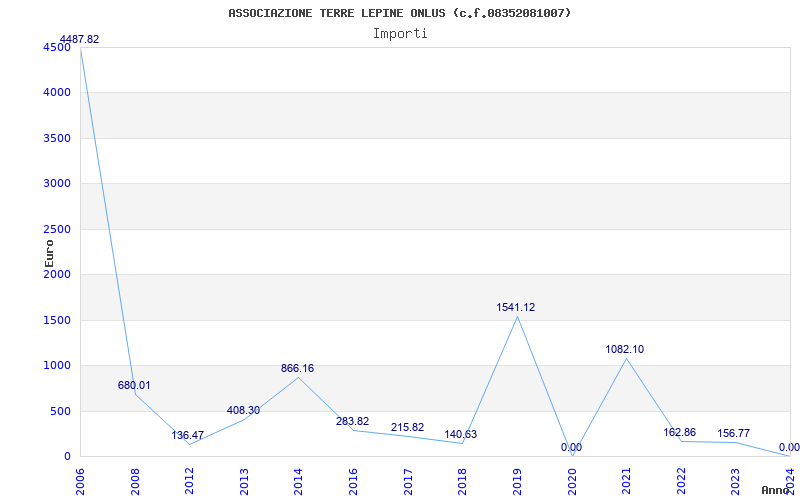
Task: Click the 4500 y-axis tick label
Action: [x=57, y=47]
